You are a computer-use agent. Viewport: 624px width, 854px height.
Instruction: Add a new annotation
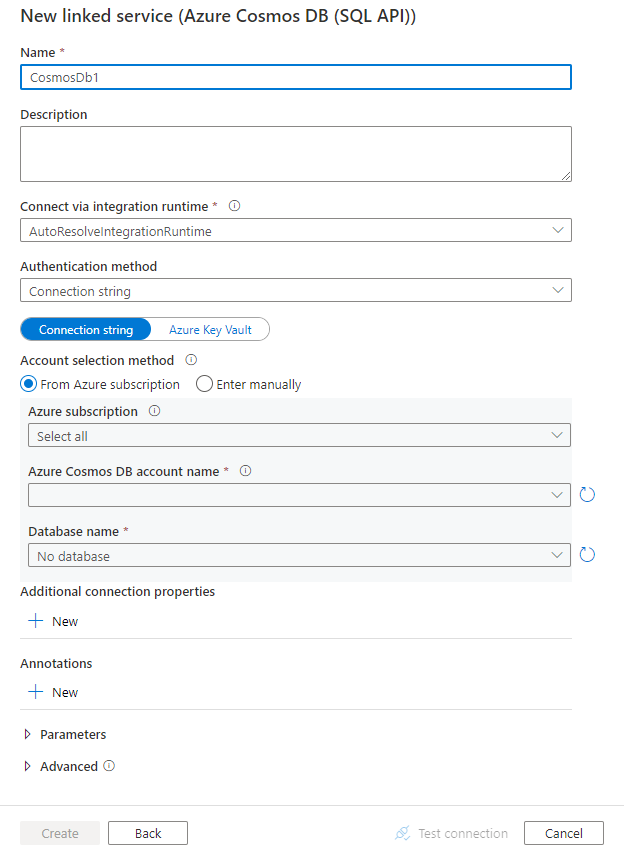point(54,692)
